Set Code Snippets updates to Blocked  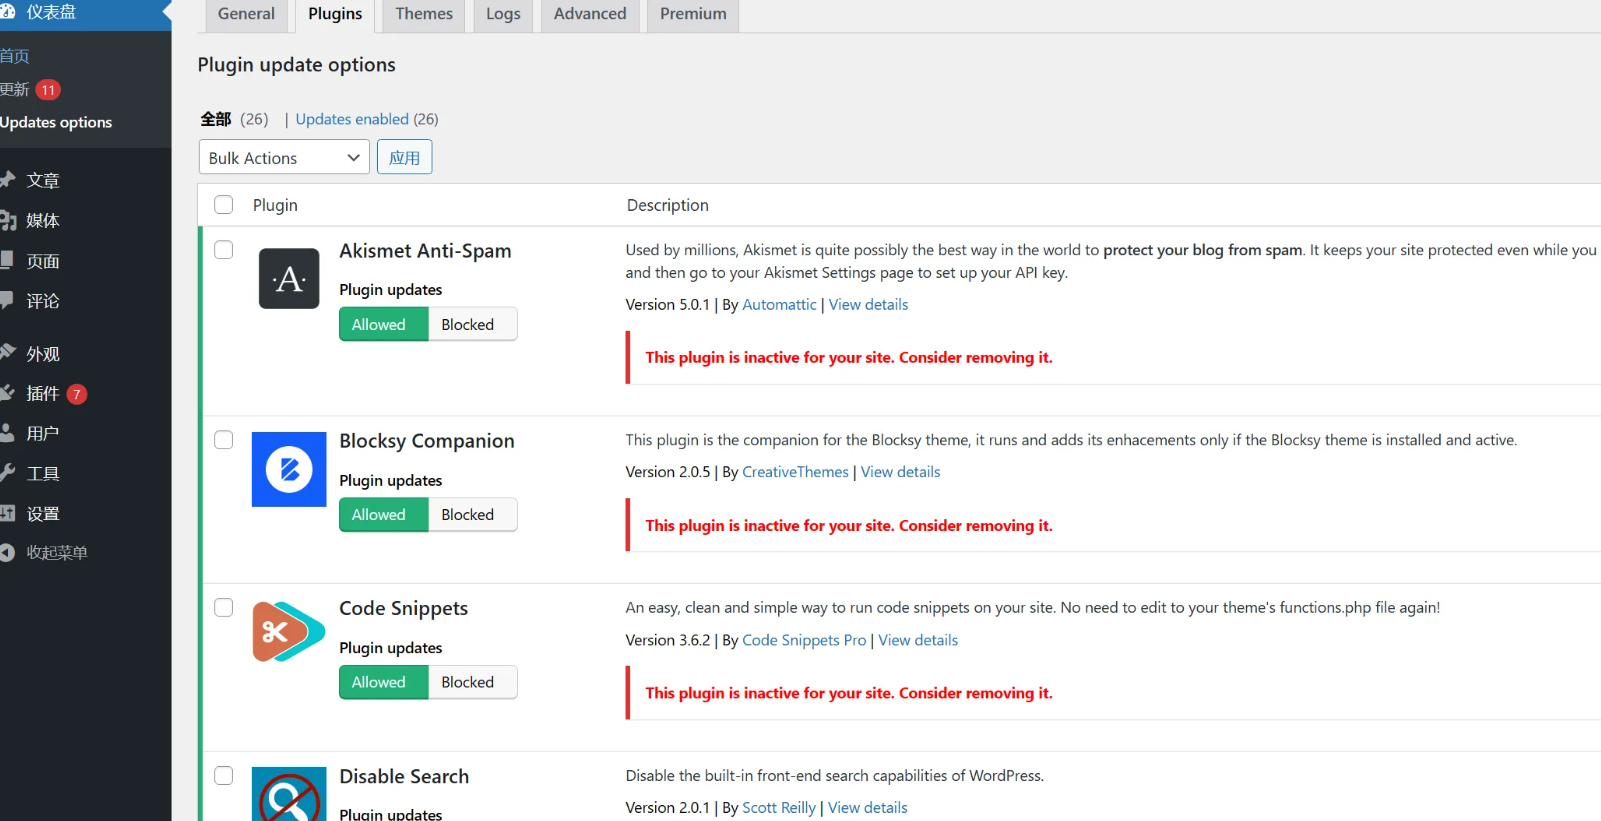[472, 682]
